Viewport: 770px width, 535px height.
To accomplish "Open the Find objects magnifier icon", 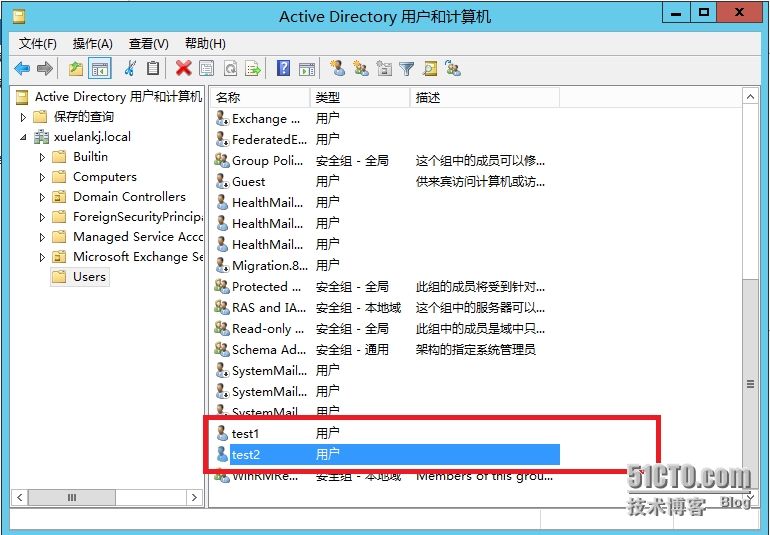I will click(430, 68).
